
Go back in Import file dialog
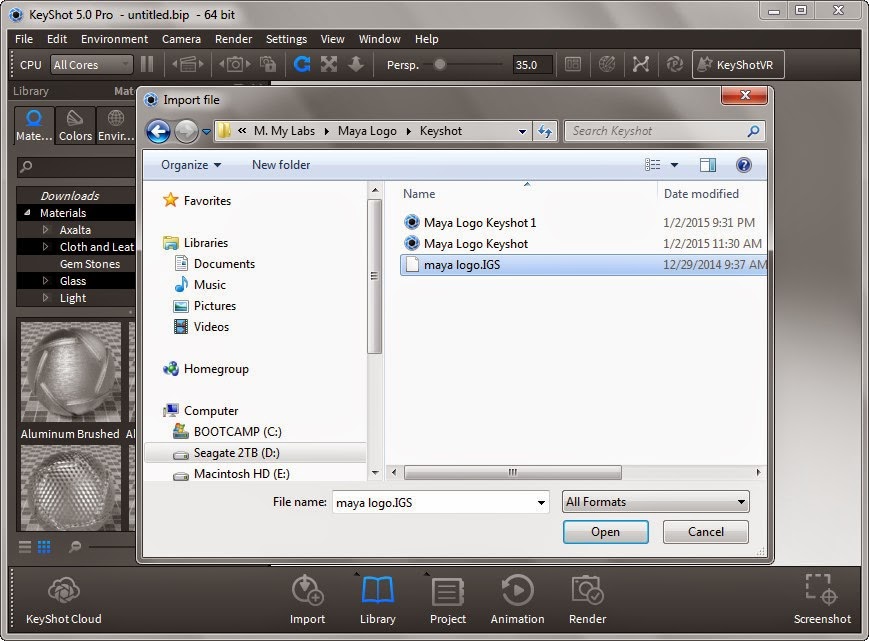159,131
